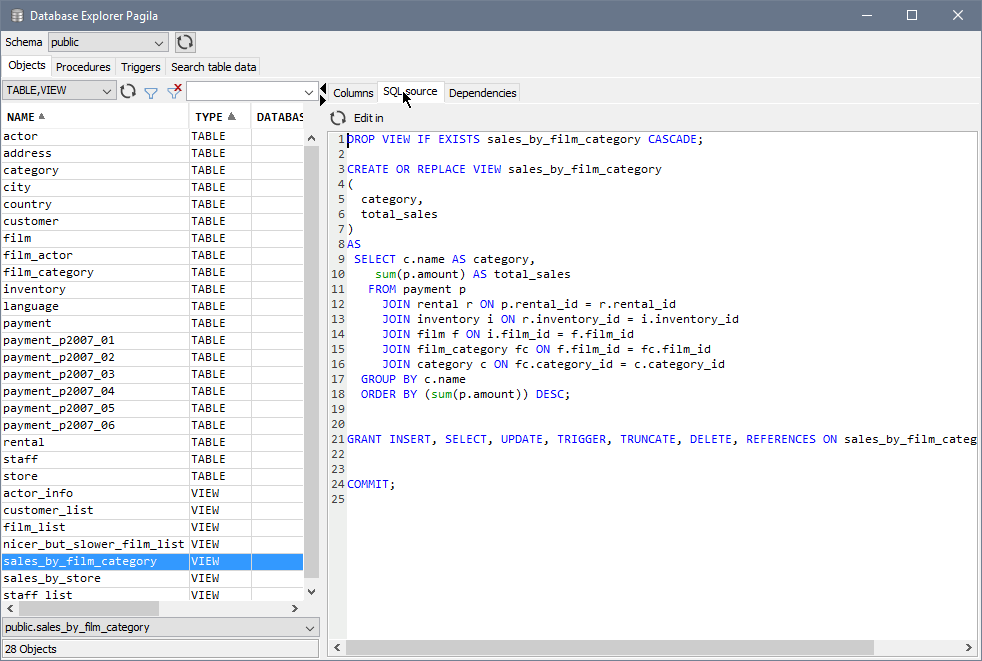This screenshot has height=661, width=982.
Task: Go to the Search table data tab
Action: (x=213, y=67)
